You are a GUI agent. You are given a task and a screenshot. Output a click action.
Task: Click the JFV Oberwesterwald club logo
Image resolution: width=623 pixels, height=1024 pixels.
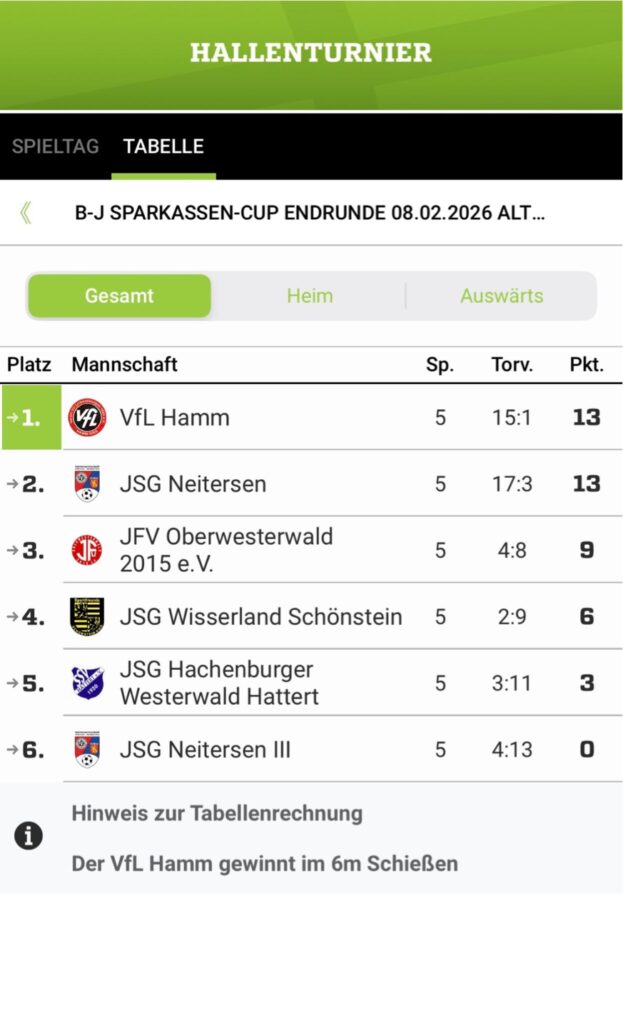point(87,550)
